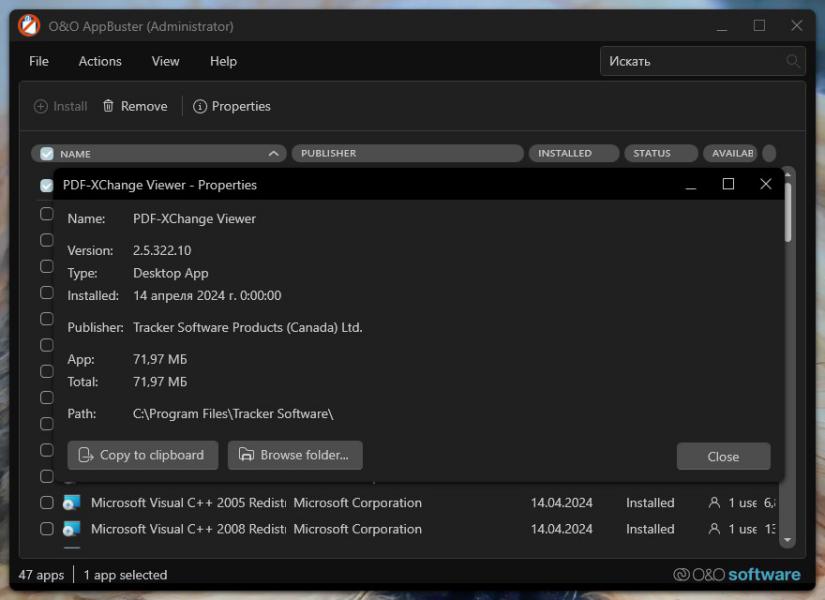Click the user icon in Visual C++ 2005 row
This screenshot has height=600, width=825.
pyautogui.click(x=714, y=503)
